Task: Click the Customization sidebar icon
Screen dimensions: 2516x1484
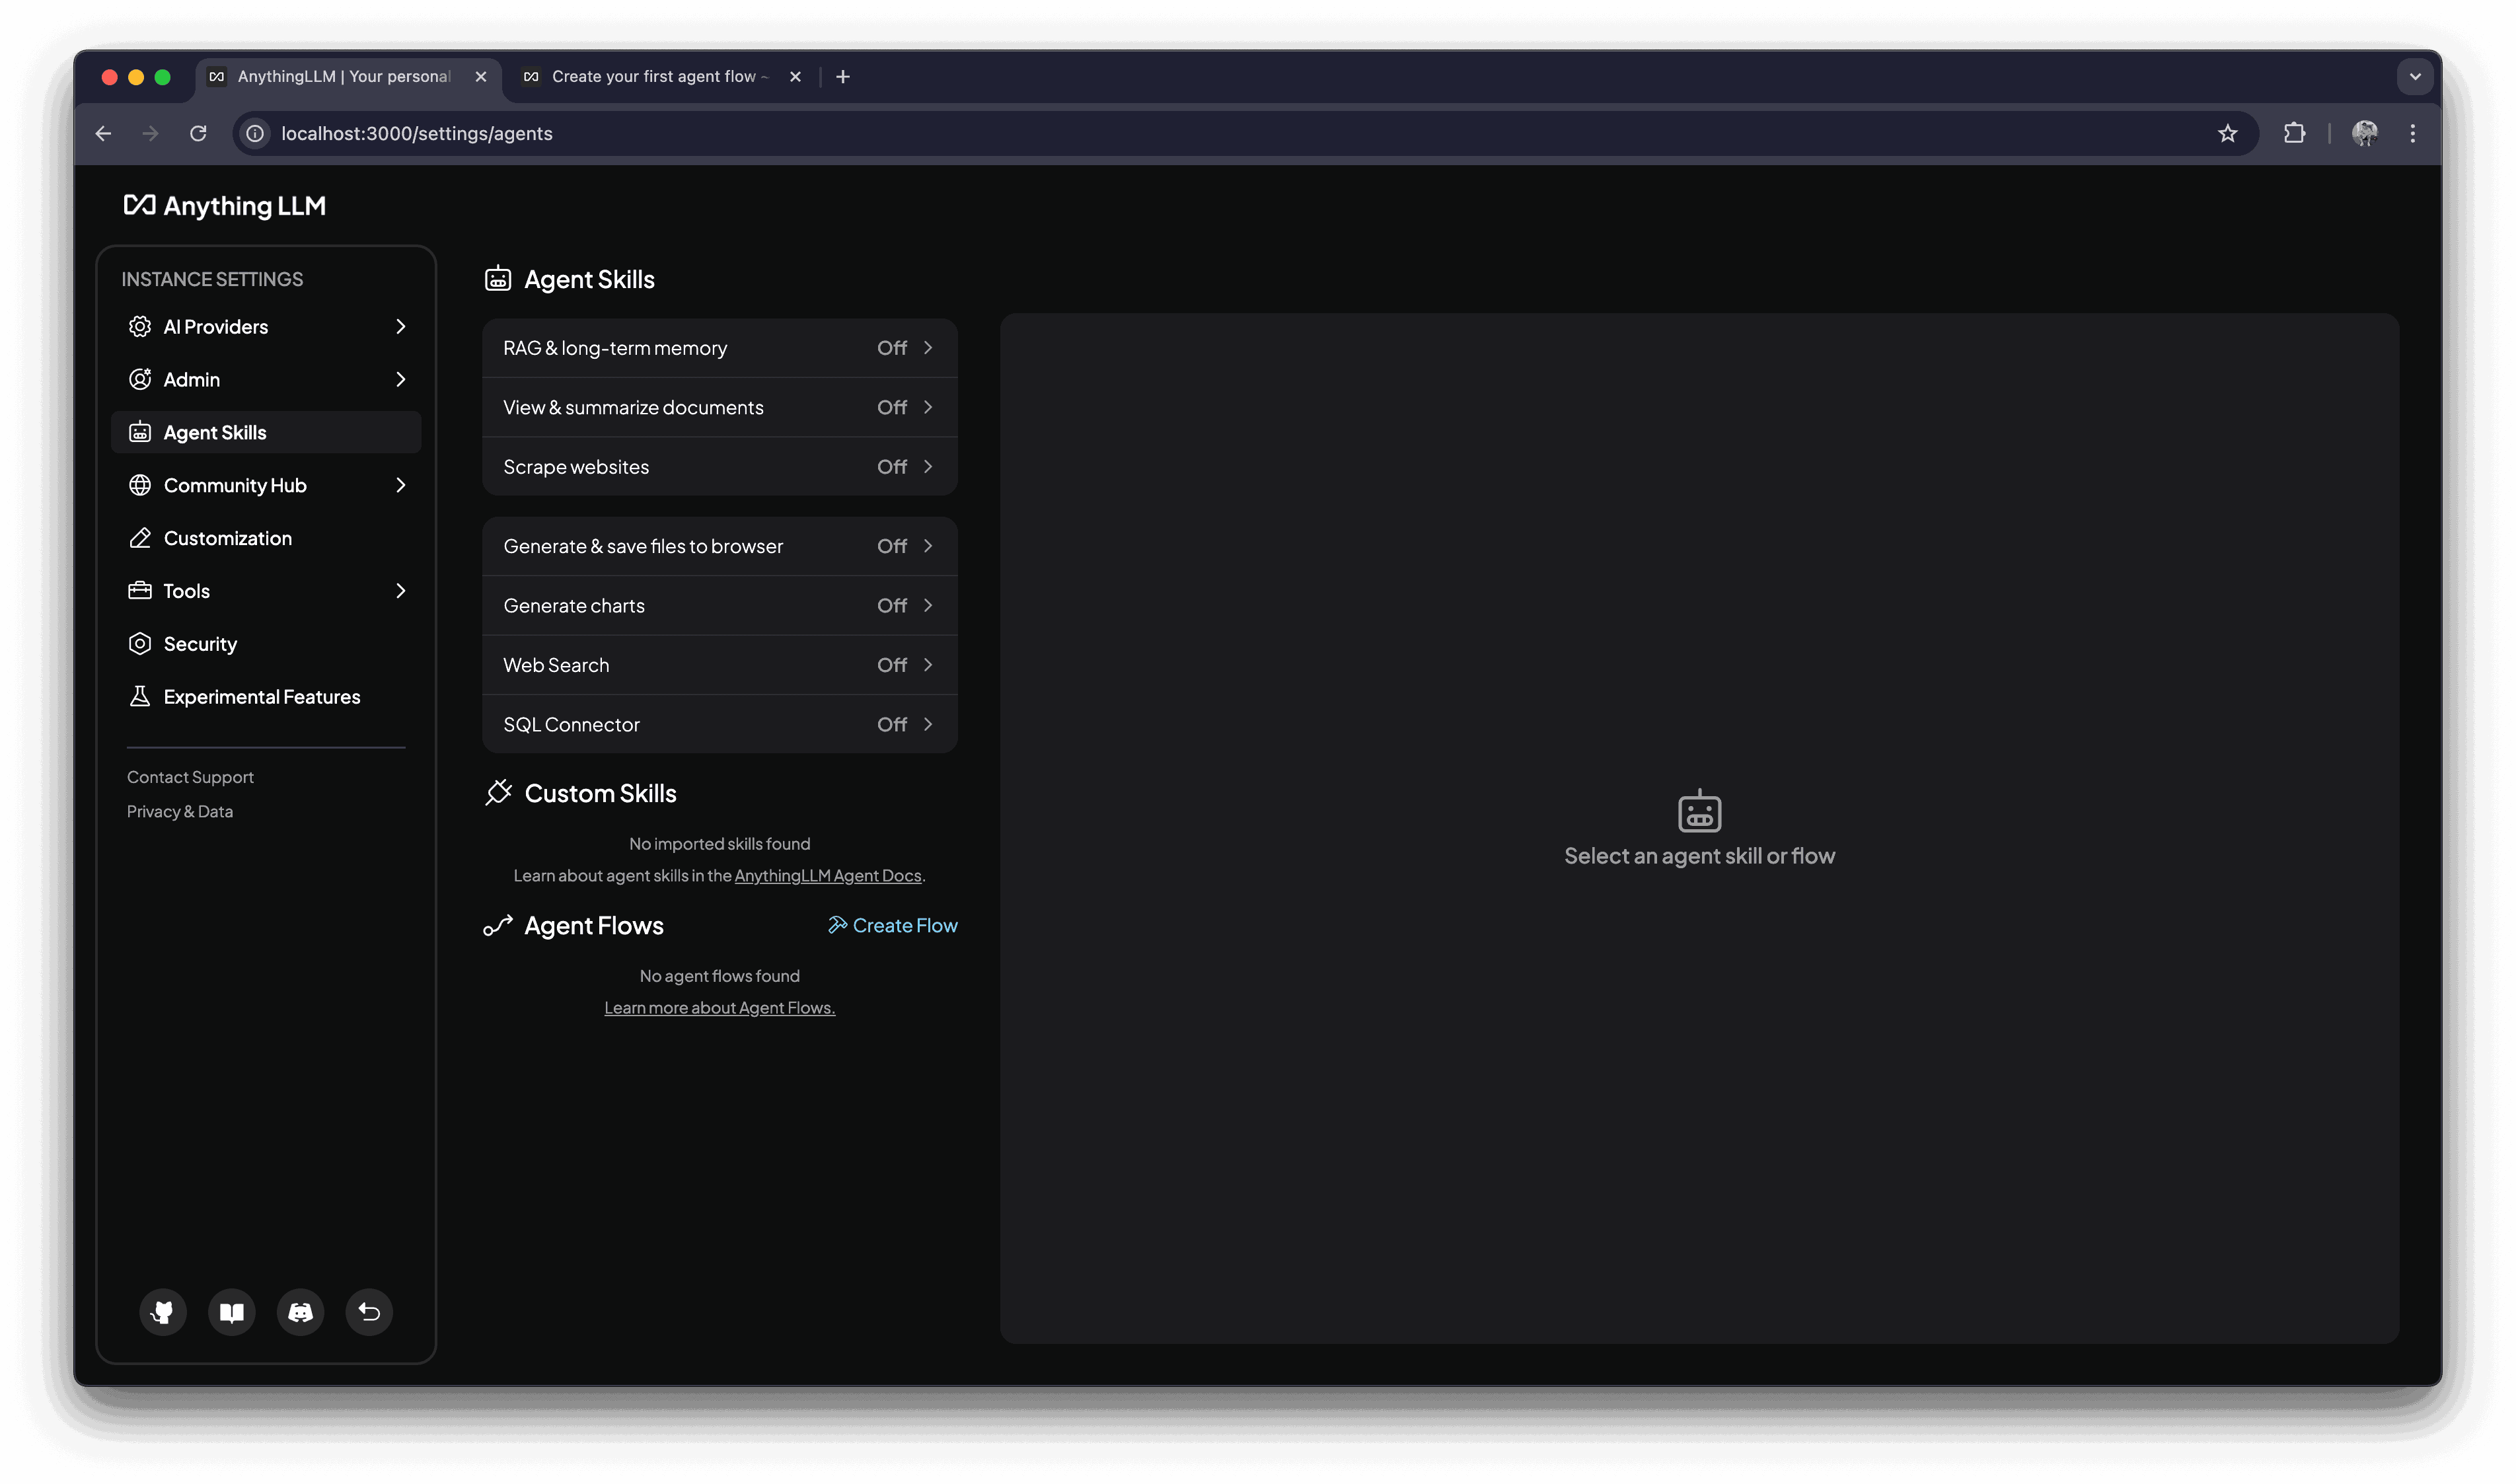Action: click(139, 537)
